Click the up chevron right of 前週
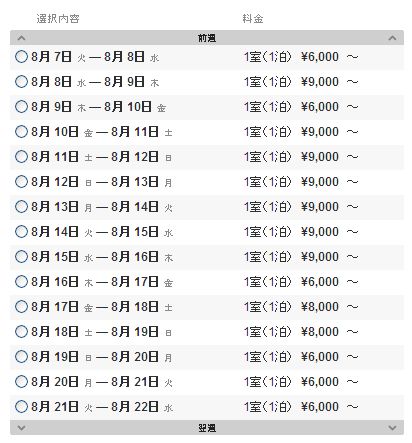Viewport: 412px width, 443px height. 392,38
